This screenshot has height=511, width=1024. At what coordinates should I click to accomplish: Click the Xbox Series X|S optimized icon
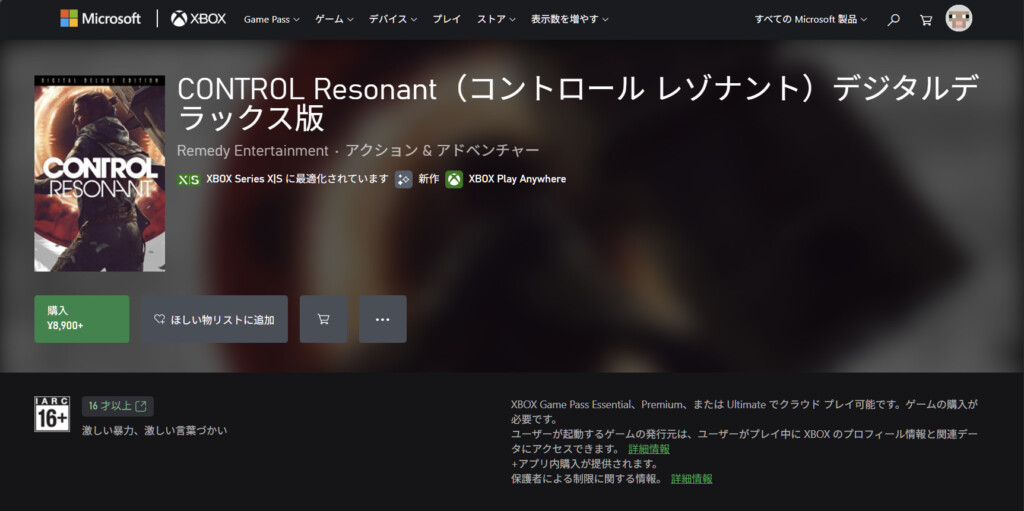pyautogui.click(x=189, y=180)
